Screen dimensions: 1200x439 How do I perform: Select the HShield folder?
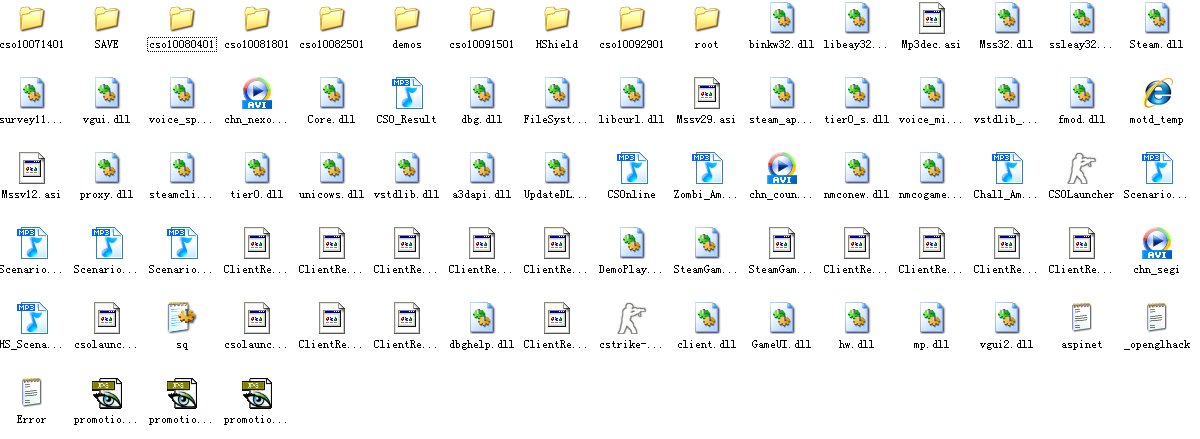557,20
